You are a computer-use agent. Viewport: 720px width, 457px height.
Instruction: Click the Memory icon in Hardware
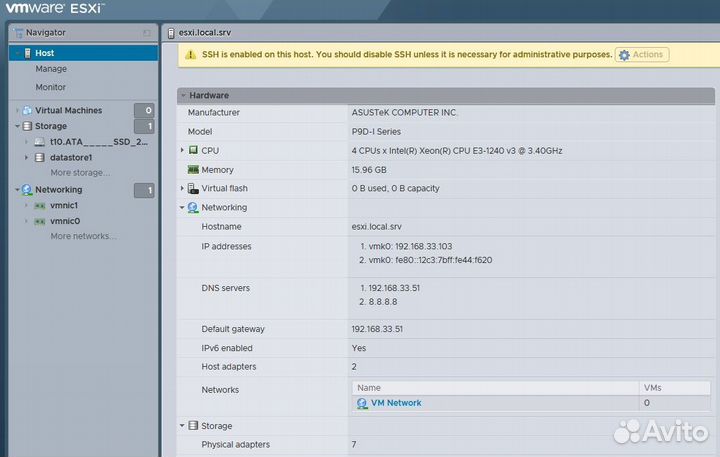[x=193, y=169]
